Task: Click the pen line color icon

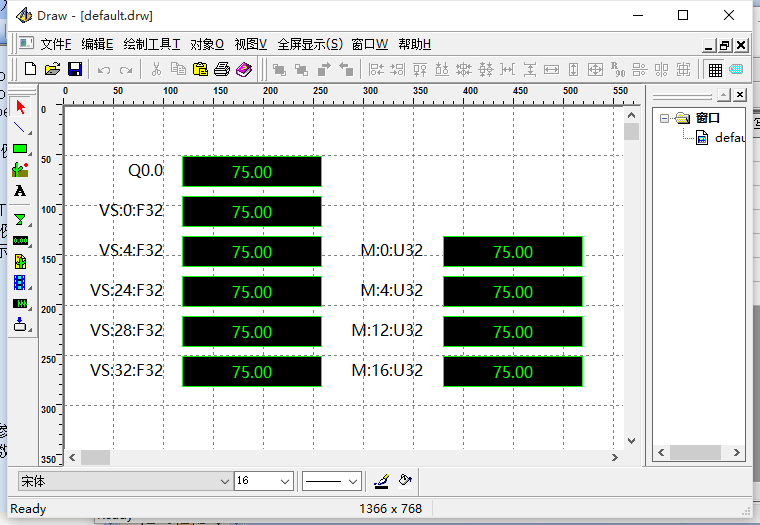Action: tap(382, 481)
